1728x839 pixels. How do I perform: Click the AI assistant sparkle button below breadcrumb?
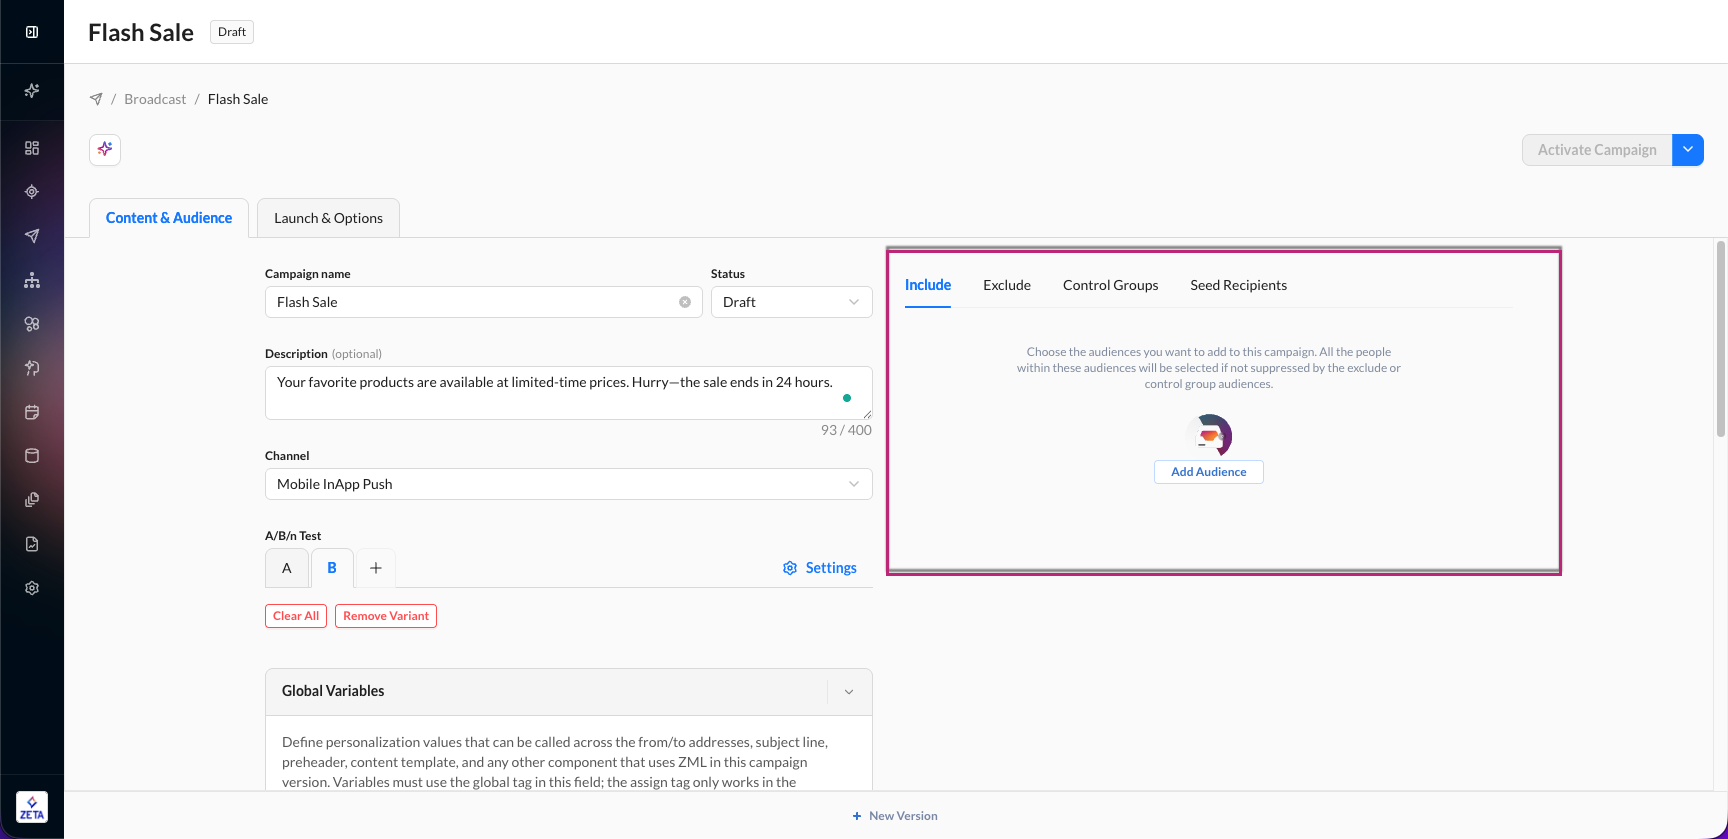coord(105,150)
